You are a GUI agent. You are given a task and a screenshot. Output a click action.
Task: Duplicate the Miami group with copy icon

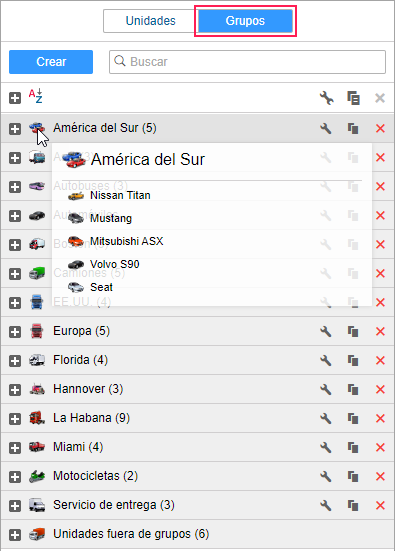click(x=353, y=447)
